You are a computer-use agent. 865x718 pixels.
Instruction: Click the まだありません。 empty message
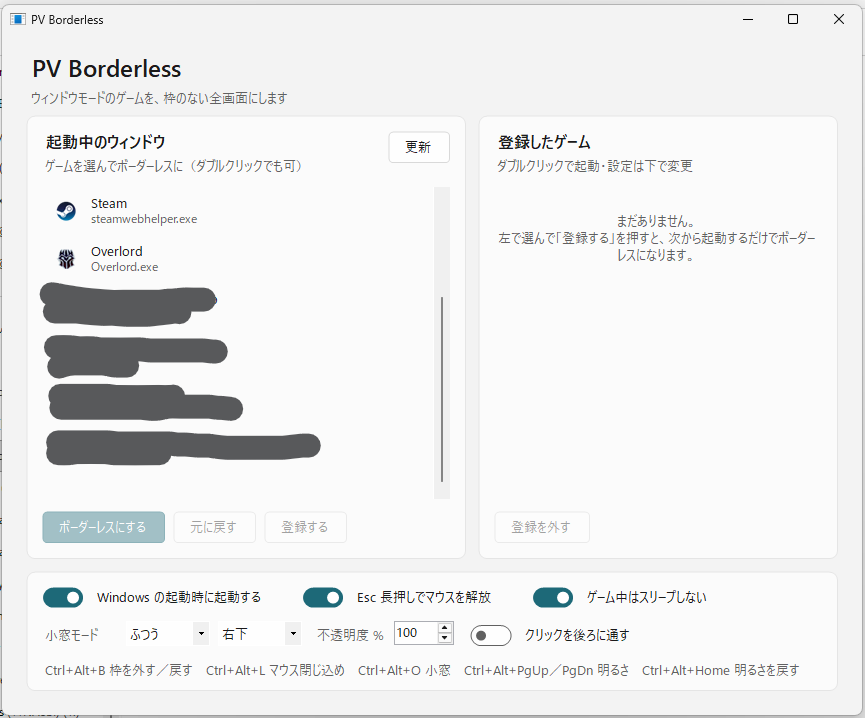(655, 221)
